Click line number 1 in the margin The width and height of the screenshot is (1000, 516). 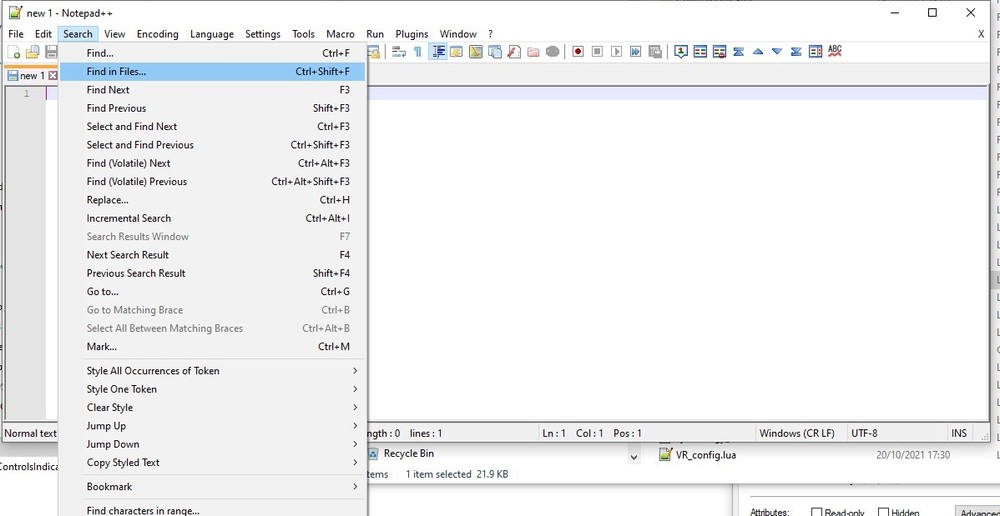[x=26, y=94]
